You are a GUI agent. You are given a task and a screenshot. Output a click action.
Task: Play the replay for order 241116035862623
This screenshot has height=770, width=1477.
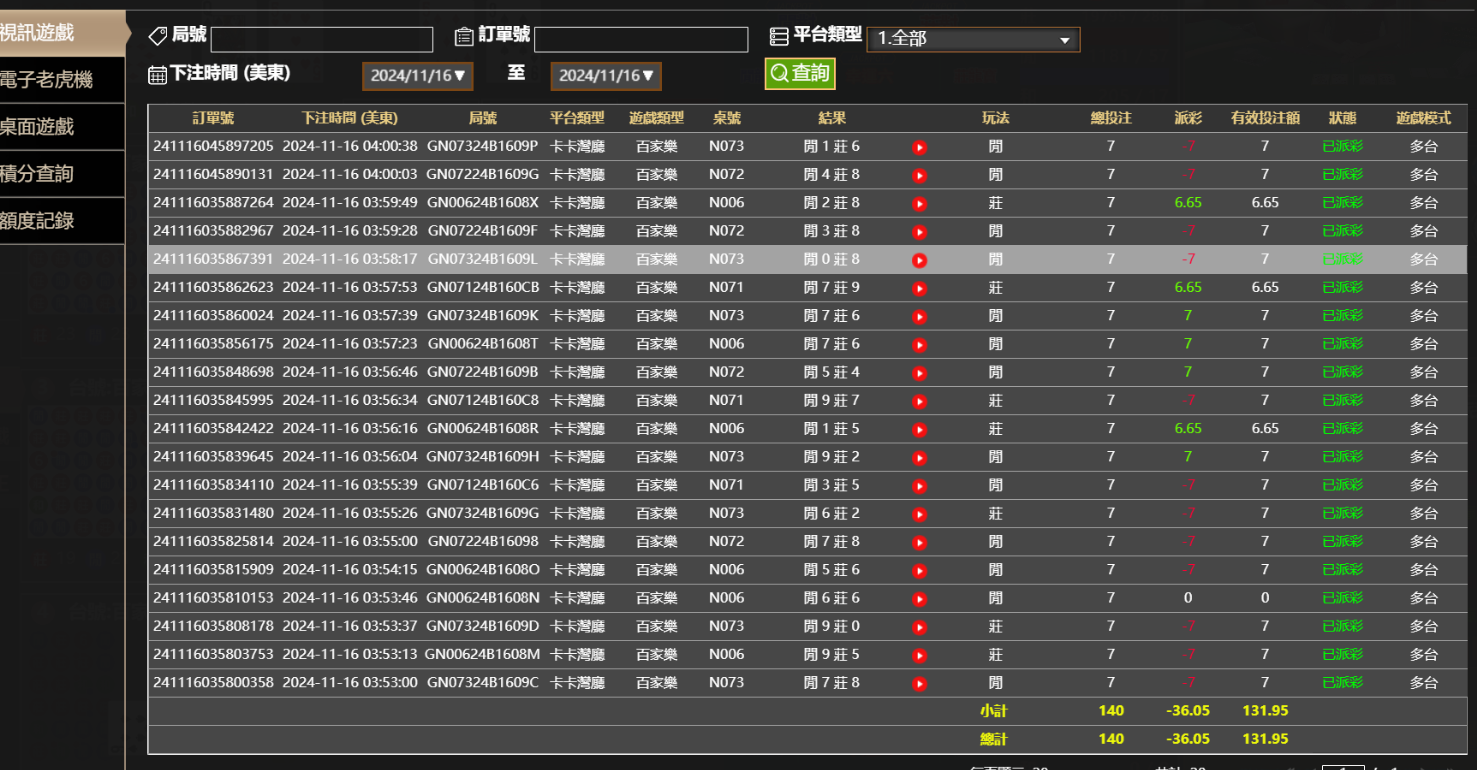tap(919, 288)
